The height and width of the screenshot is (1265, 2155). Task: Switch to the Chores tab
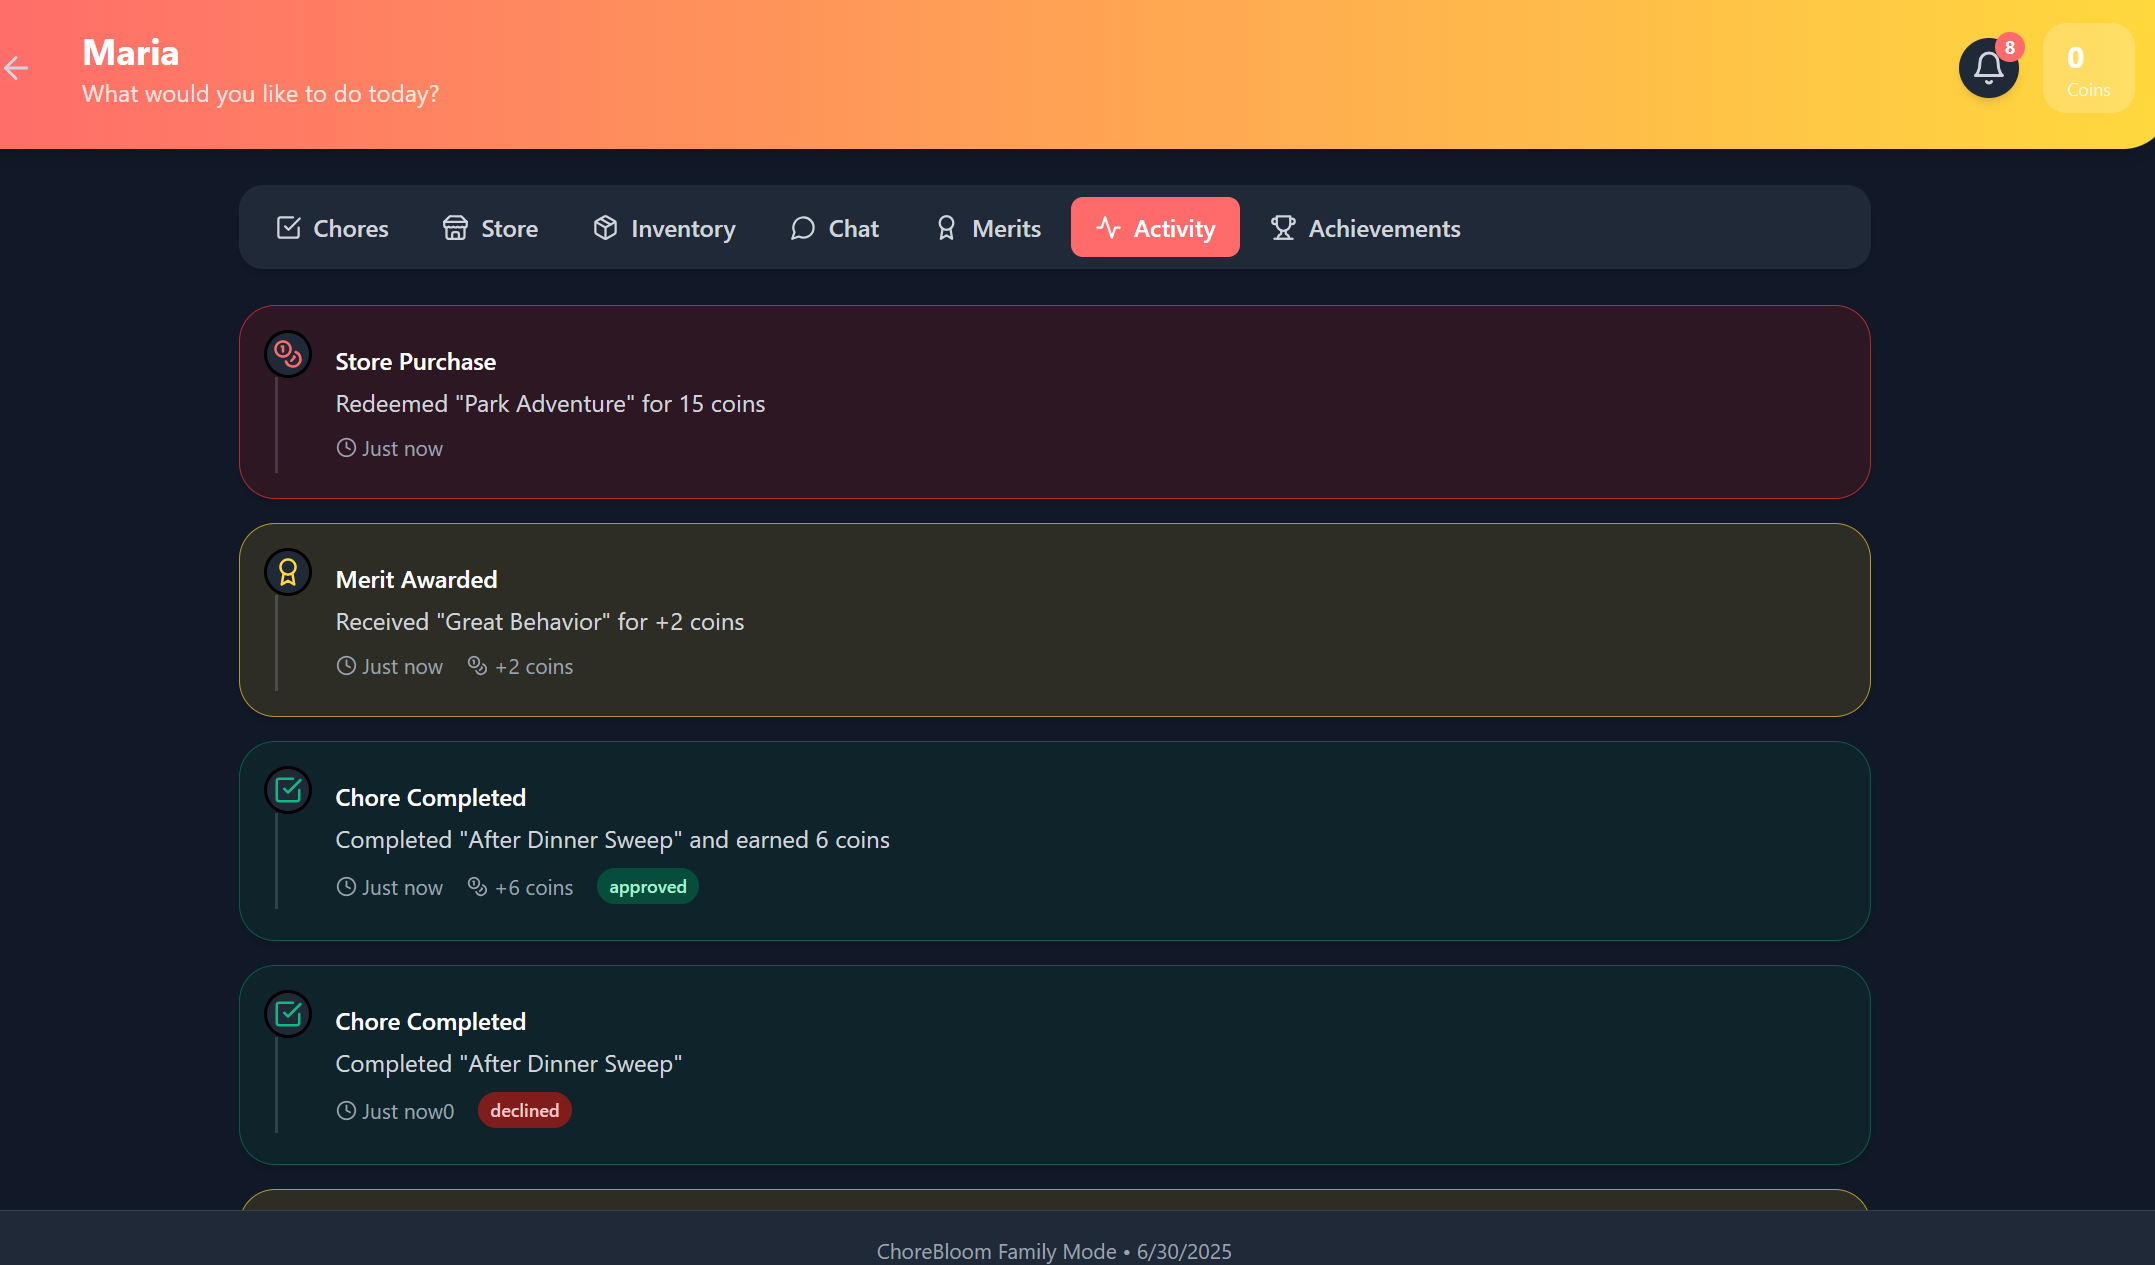[332, 228]
